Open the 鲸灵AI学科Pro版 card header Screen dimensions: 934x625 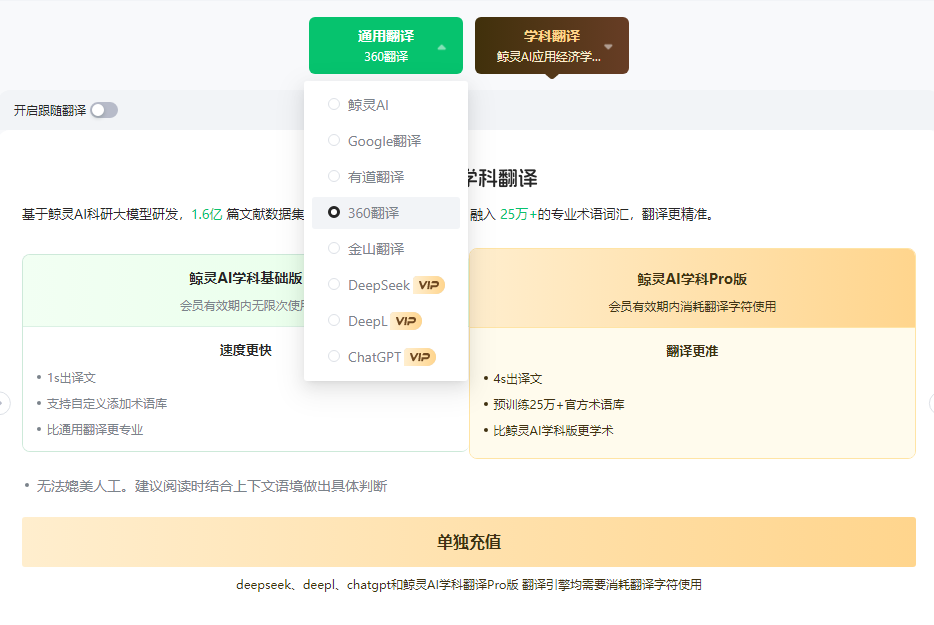point(692,288)
